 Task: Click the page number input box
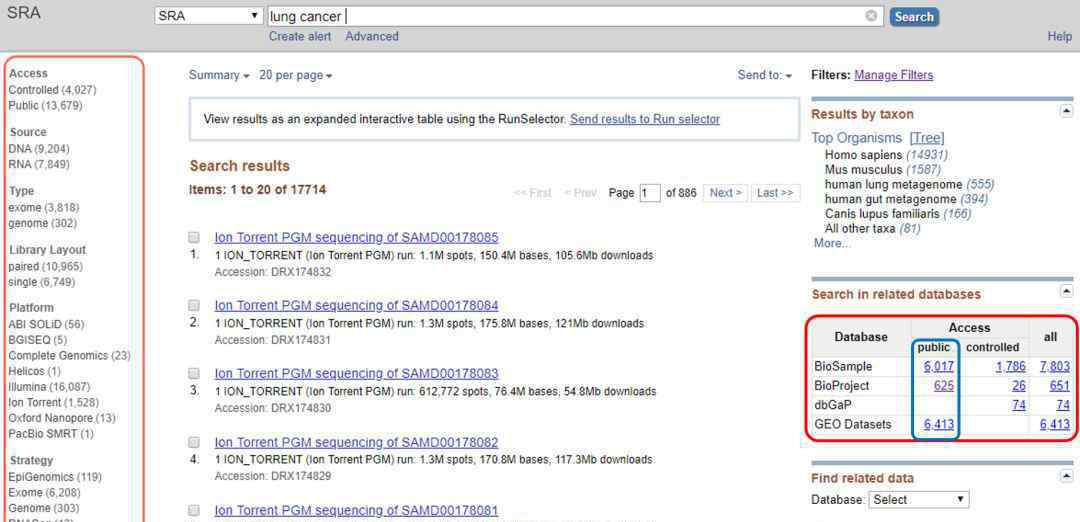click(x=650, y=193)
